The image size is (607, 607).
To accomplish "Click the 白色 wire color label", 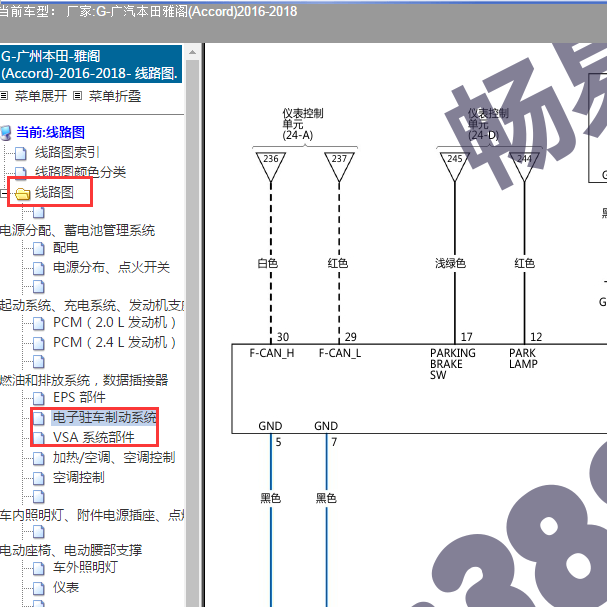I will point(267,264).
